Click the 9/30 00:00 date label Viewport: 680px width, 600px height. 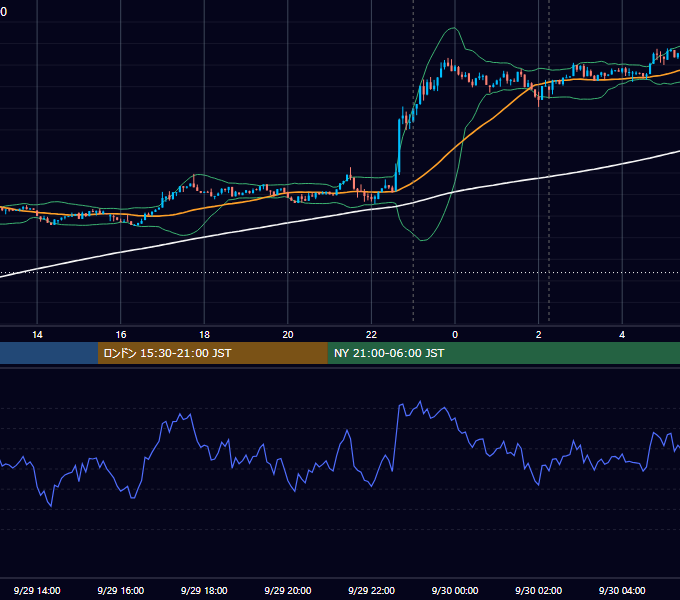coord(455,590)
